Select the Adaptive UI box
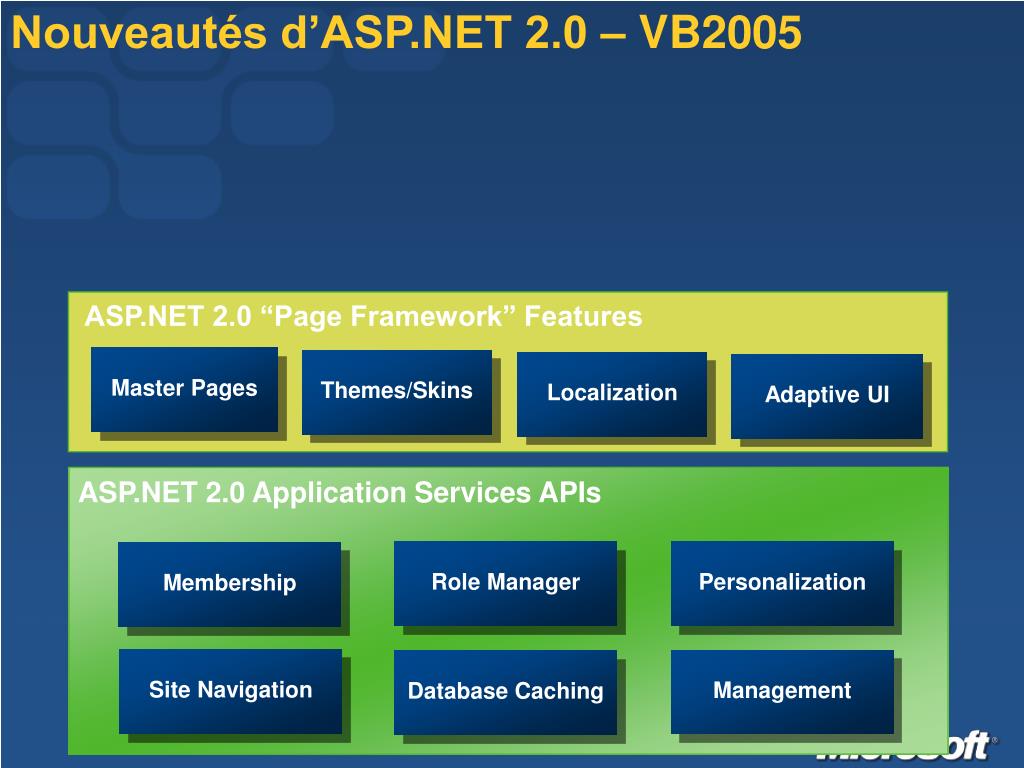 coord(827,396)
